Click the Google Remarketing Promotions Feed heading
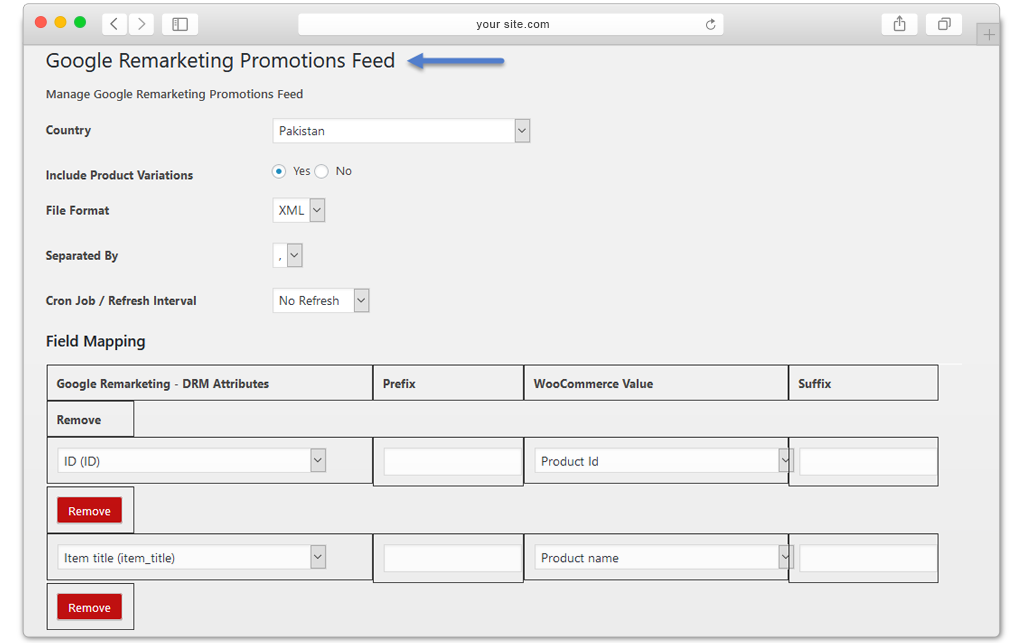This screenshot has height=643, width=1024. [220, 61]
